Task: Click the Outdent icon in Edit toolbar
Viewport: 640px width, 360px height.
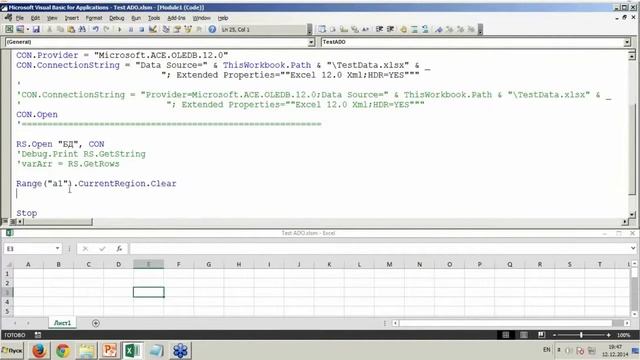Action: (390, 29)
